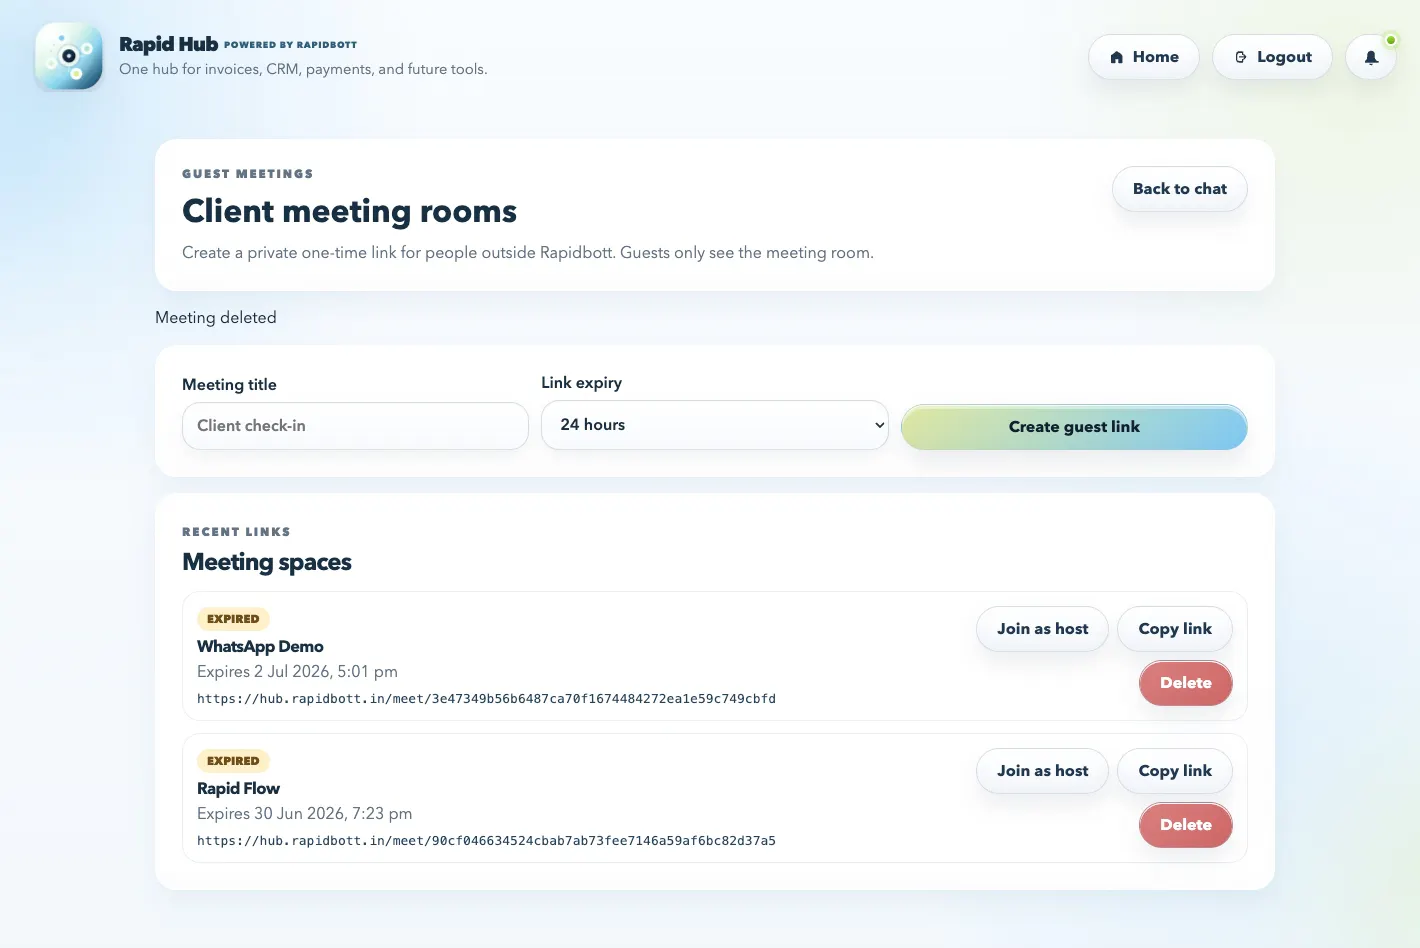
Task: Select Logout in the top navigation
Action: tap(1272, 57)
